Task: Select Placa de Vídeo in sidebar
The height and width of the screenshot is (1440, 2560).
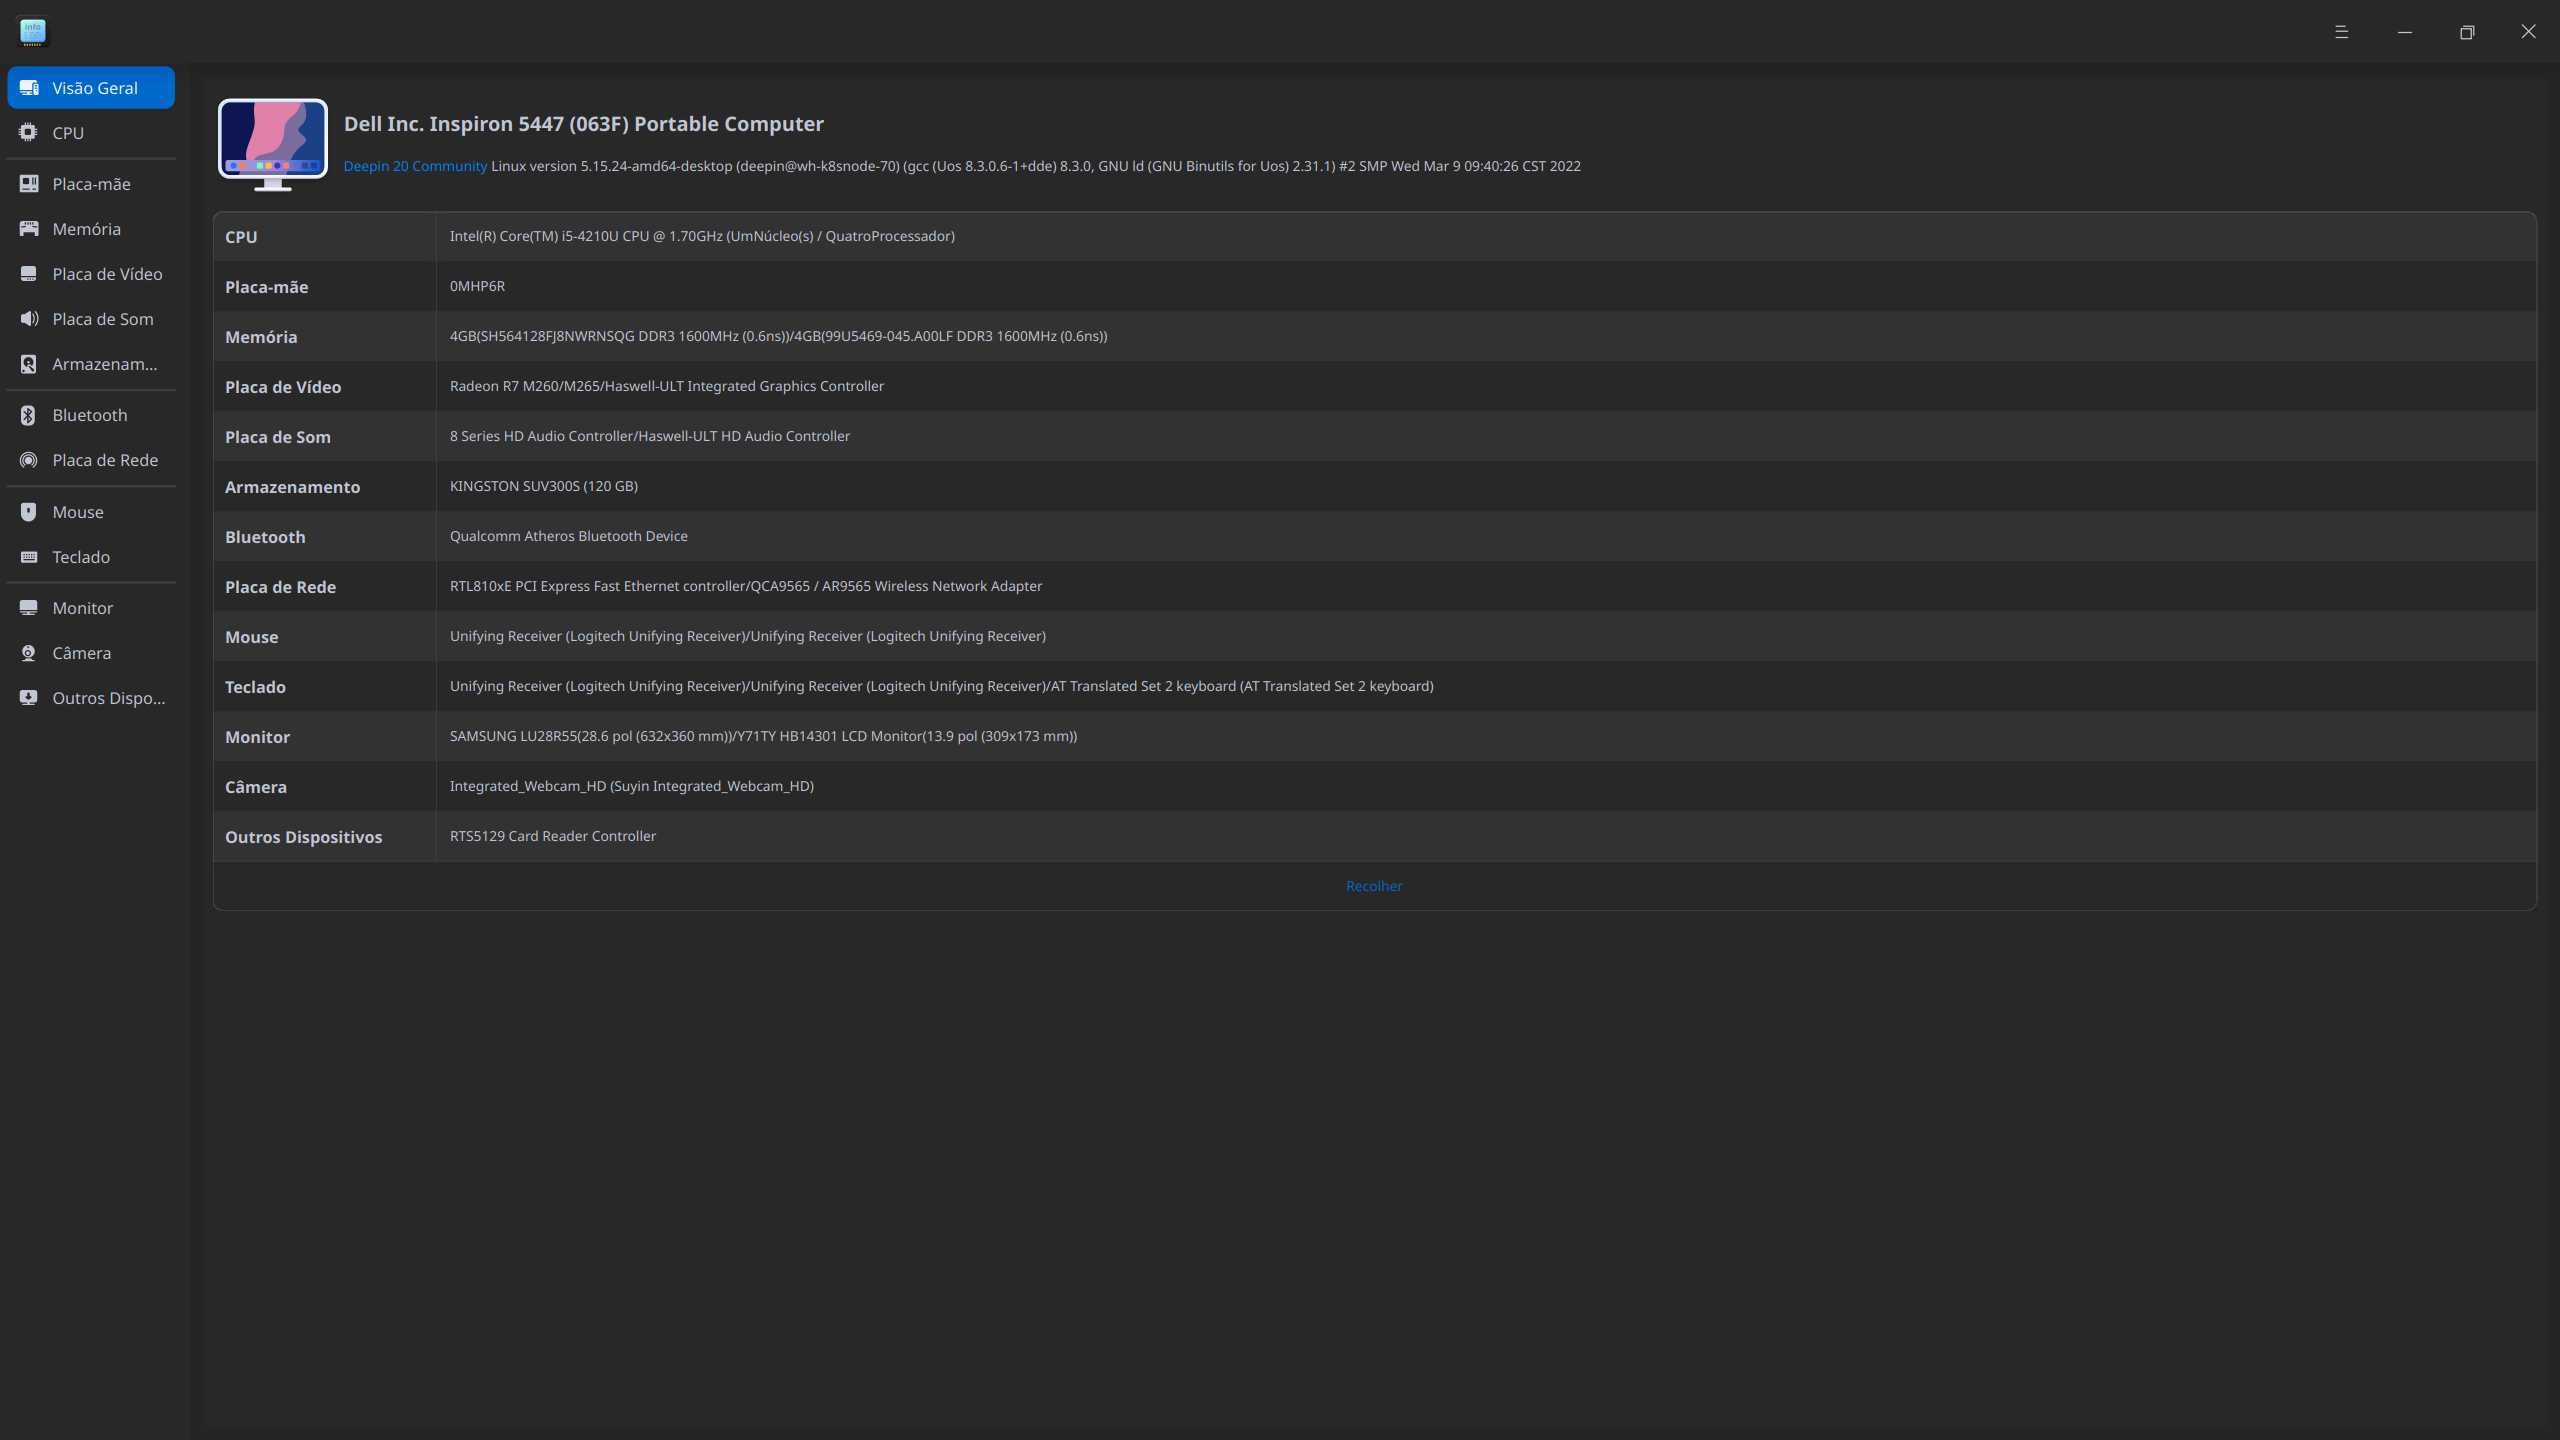Action: pyautogui.click(x=107, y=274)
